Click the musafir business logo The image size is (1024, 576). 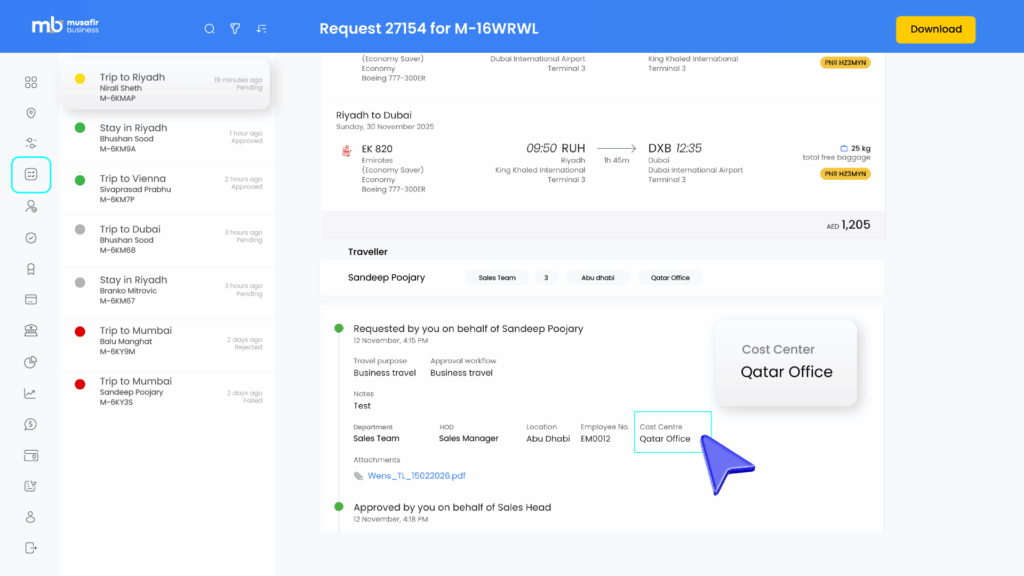64,26
